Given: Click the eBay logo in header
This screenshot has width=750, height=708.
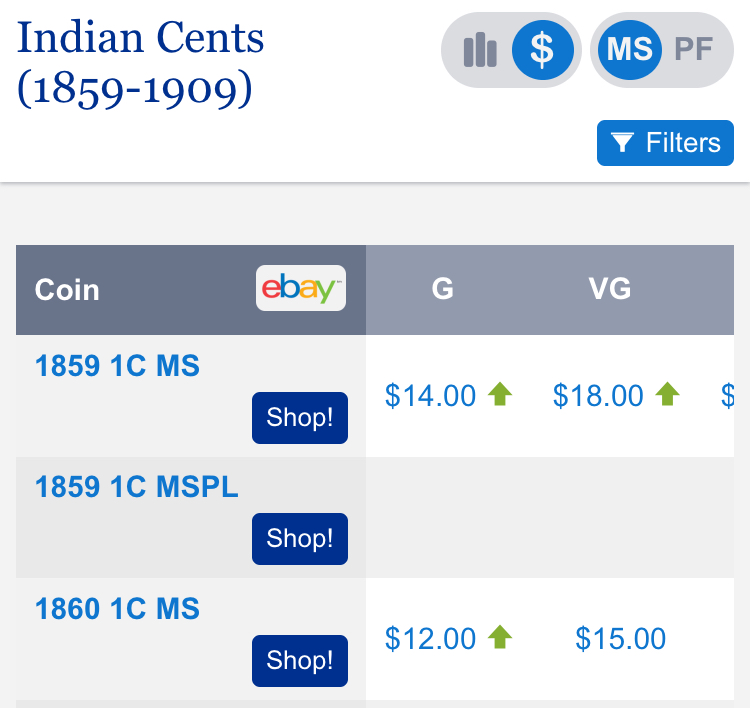Looking at the screenshot, I should [x=301, y=288].
